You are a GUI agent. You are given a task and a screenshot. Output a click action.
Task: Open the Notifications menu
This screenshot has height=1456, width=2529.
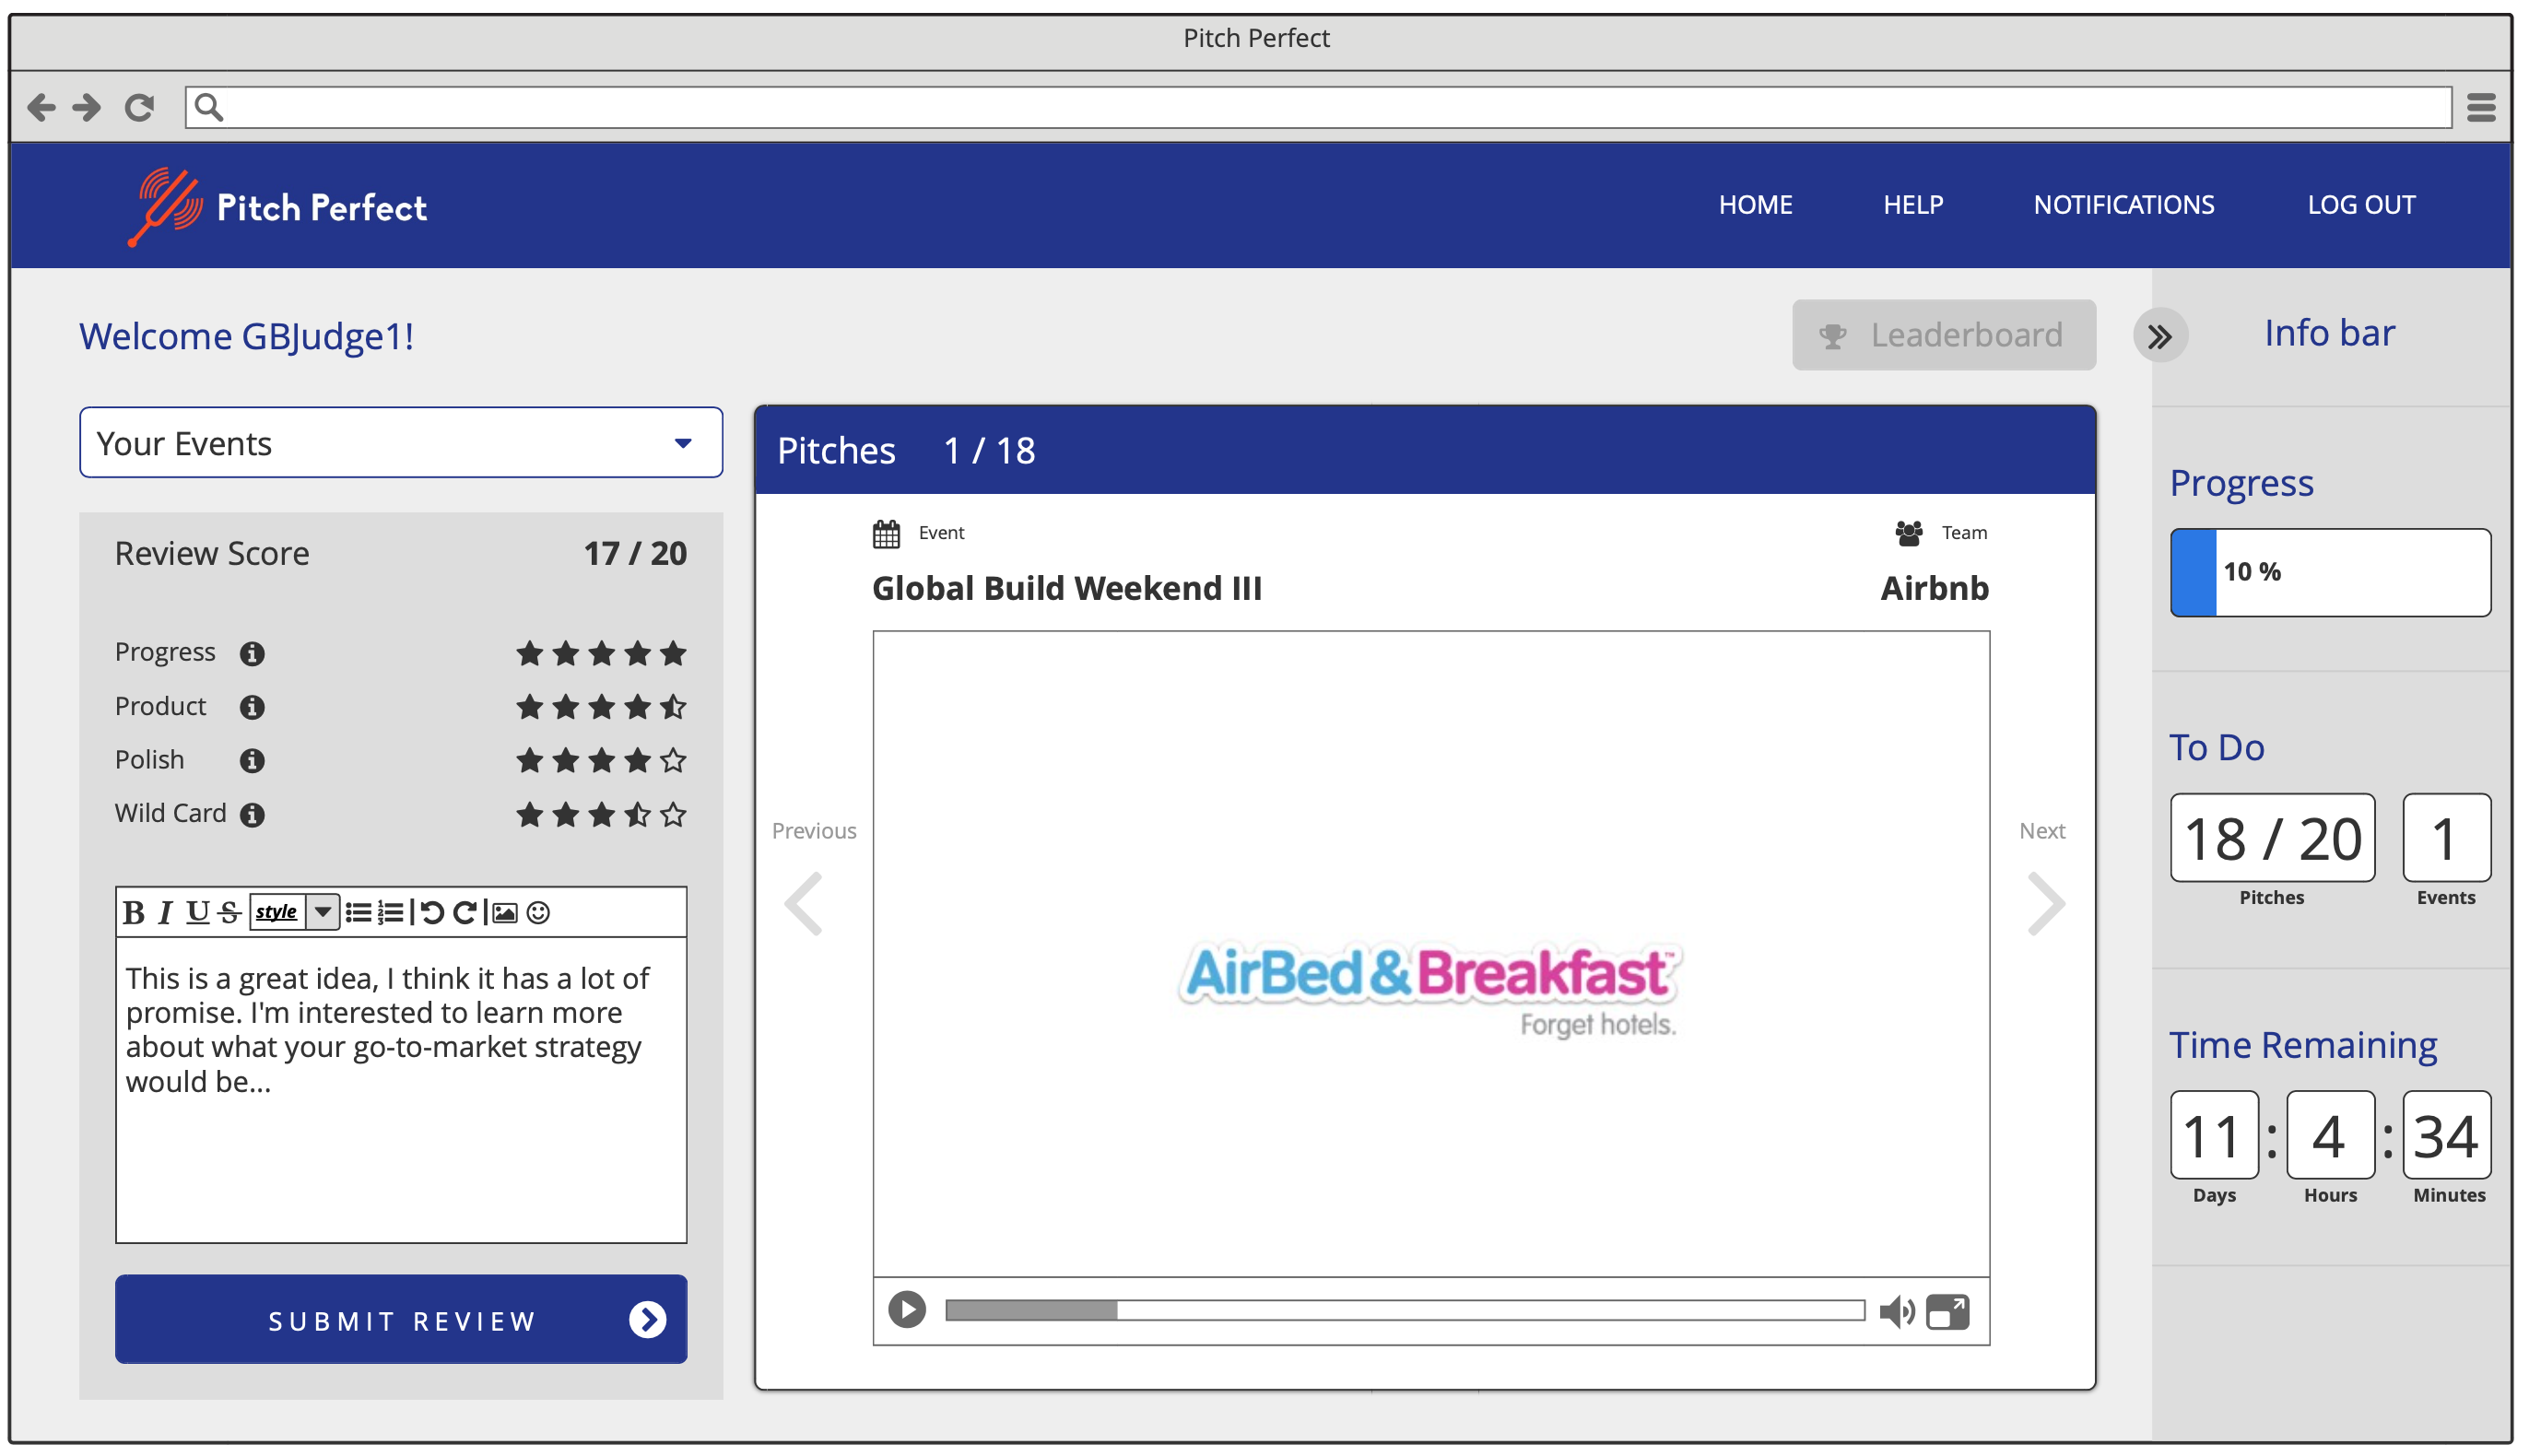click(x=2124, y=204)
